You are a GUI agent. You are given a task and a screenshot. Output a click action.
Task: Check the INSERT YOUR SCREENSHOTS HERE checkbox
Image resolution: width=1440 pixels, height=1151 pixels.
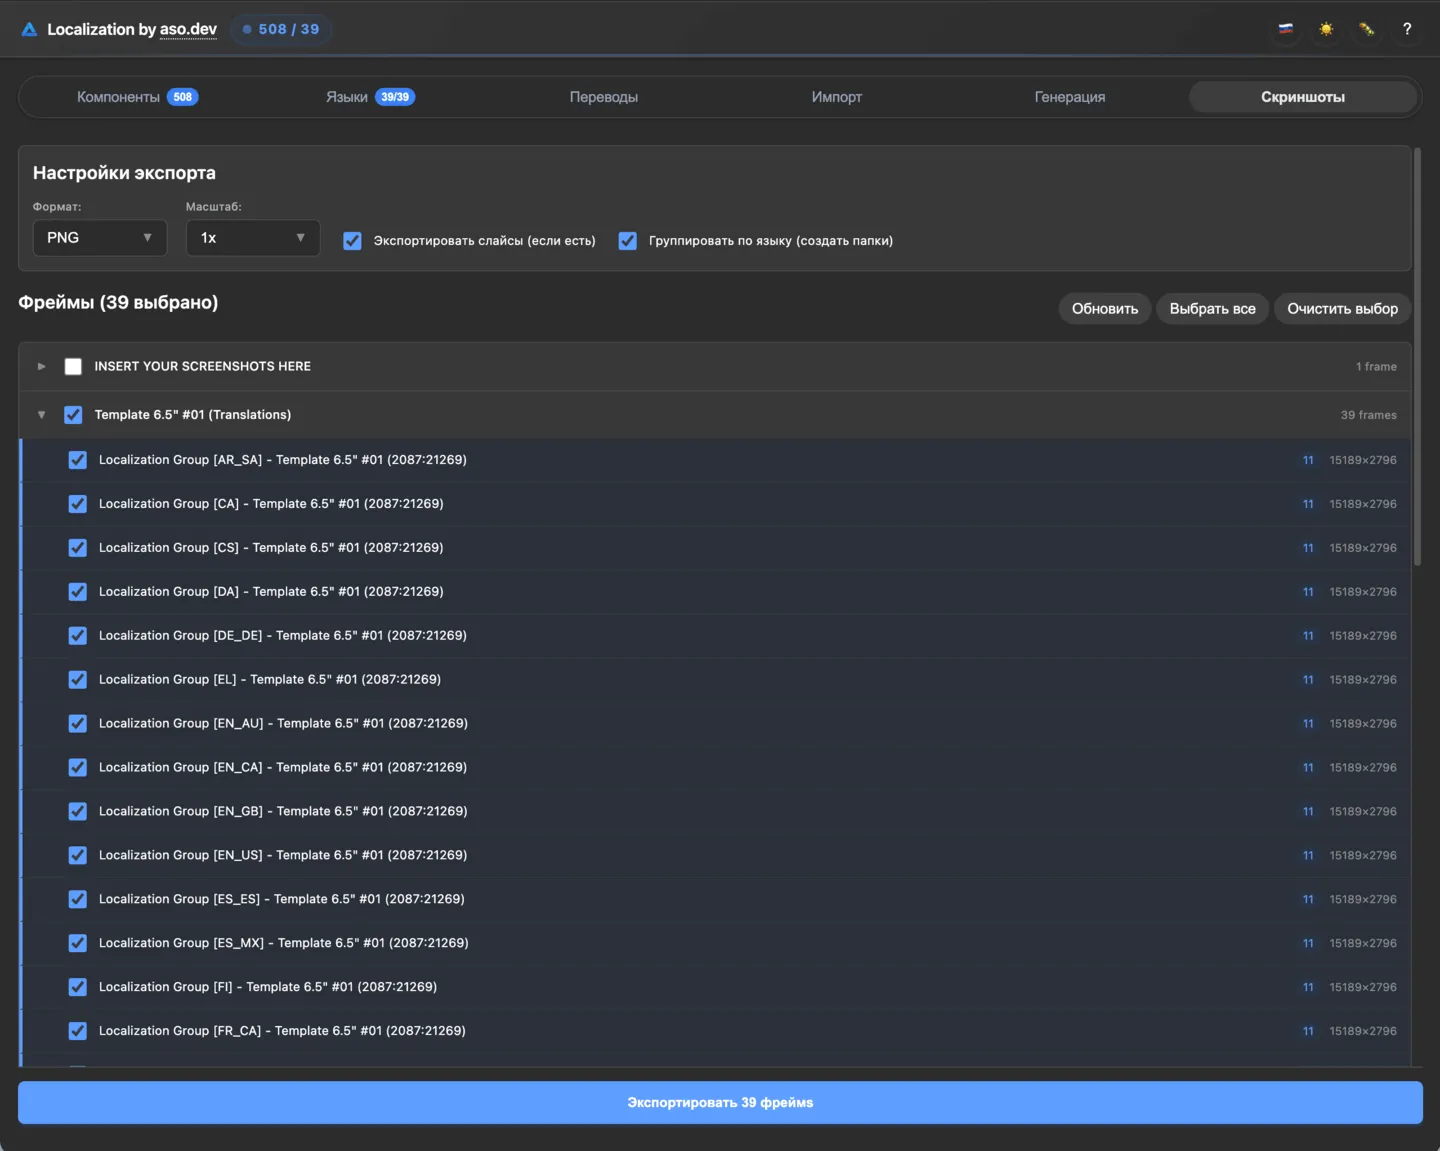(73, 367)
